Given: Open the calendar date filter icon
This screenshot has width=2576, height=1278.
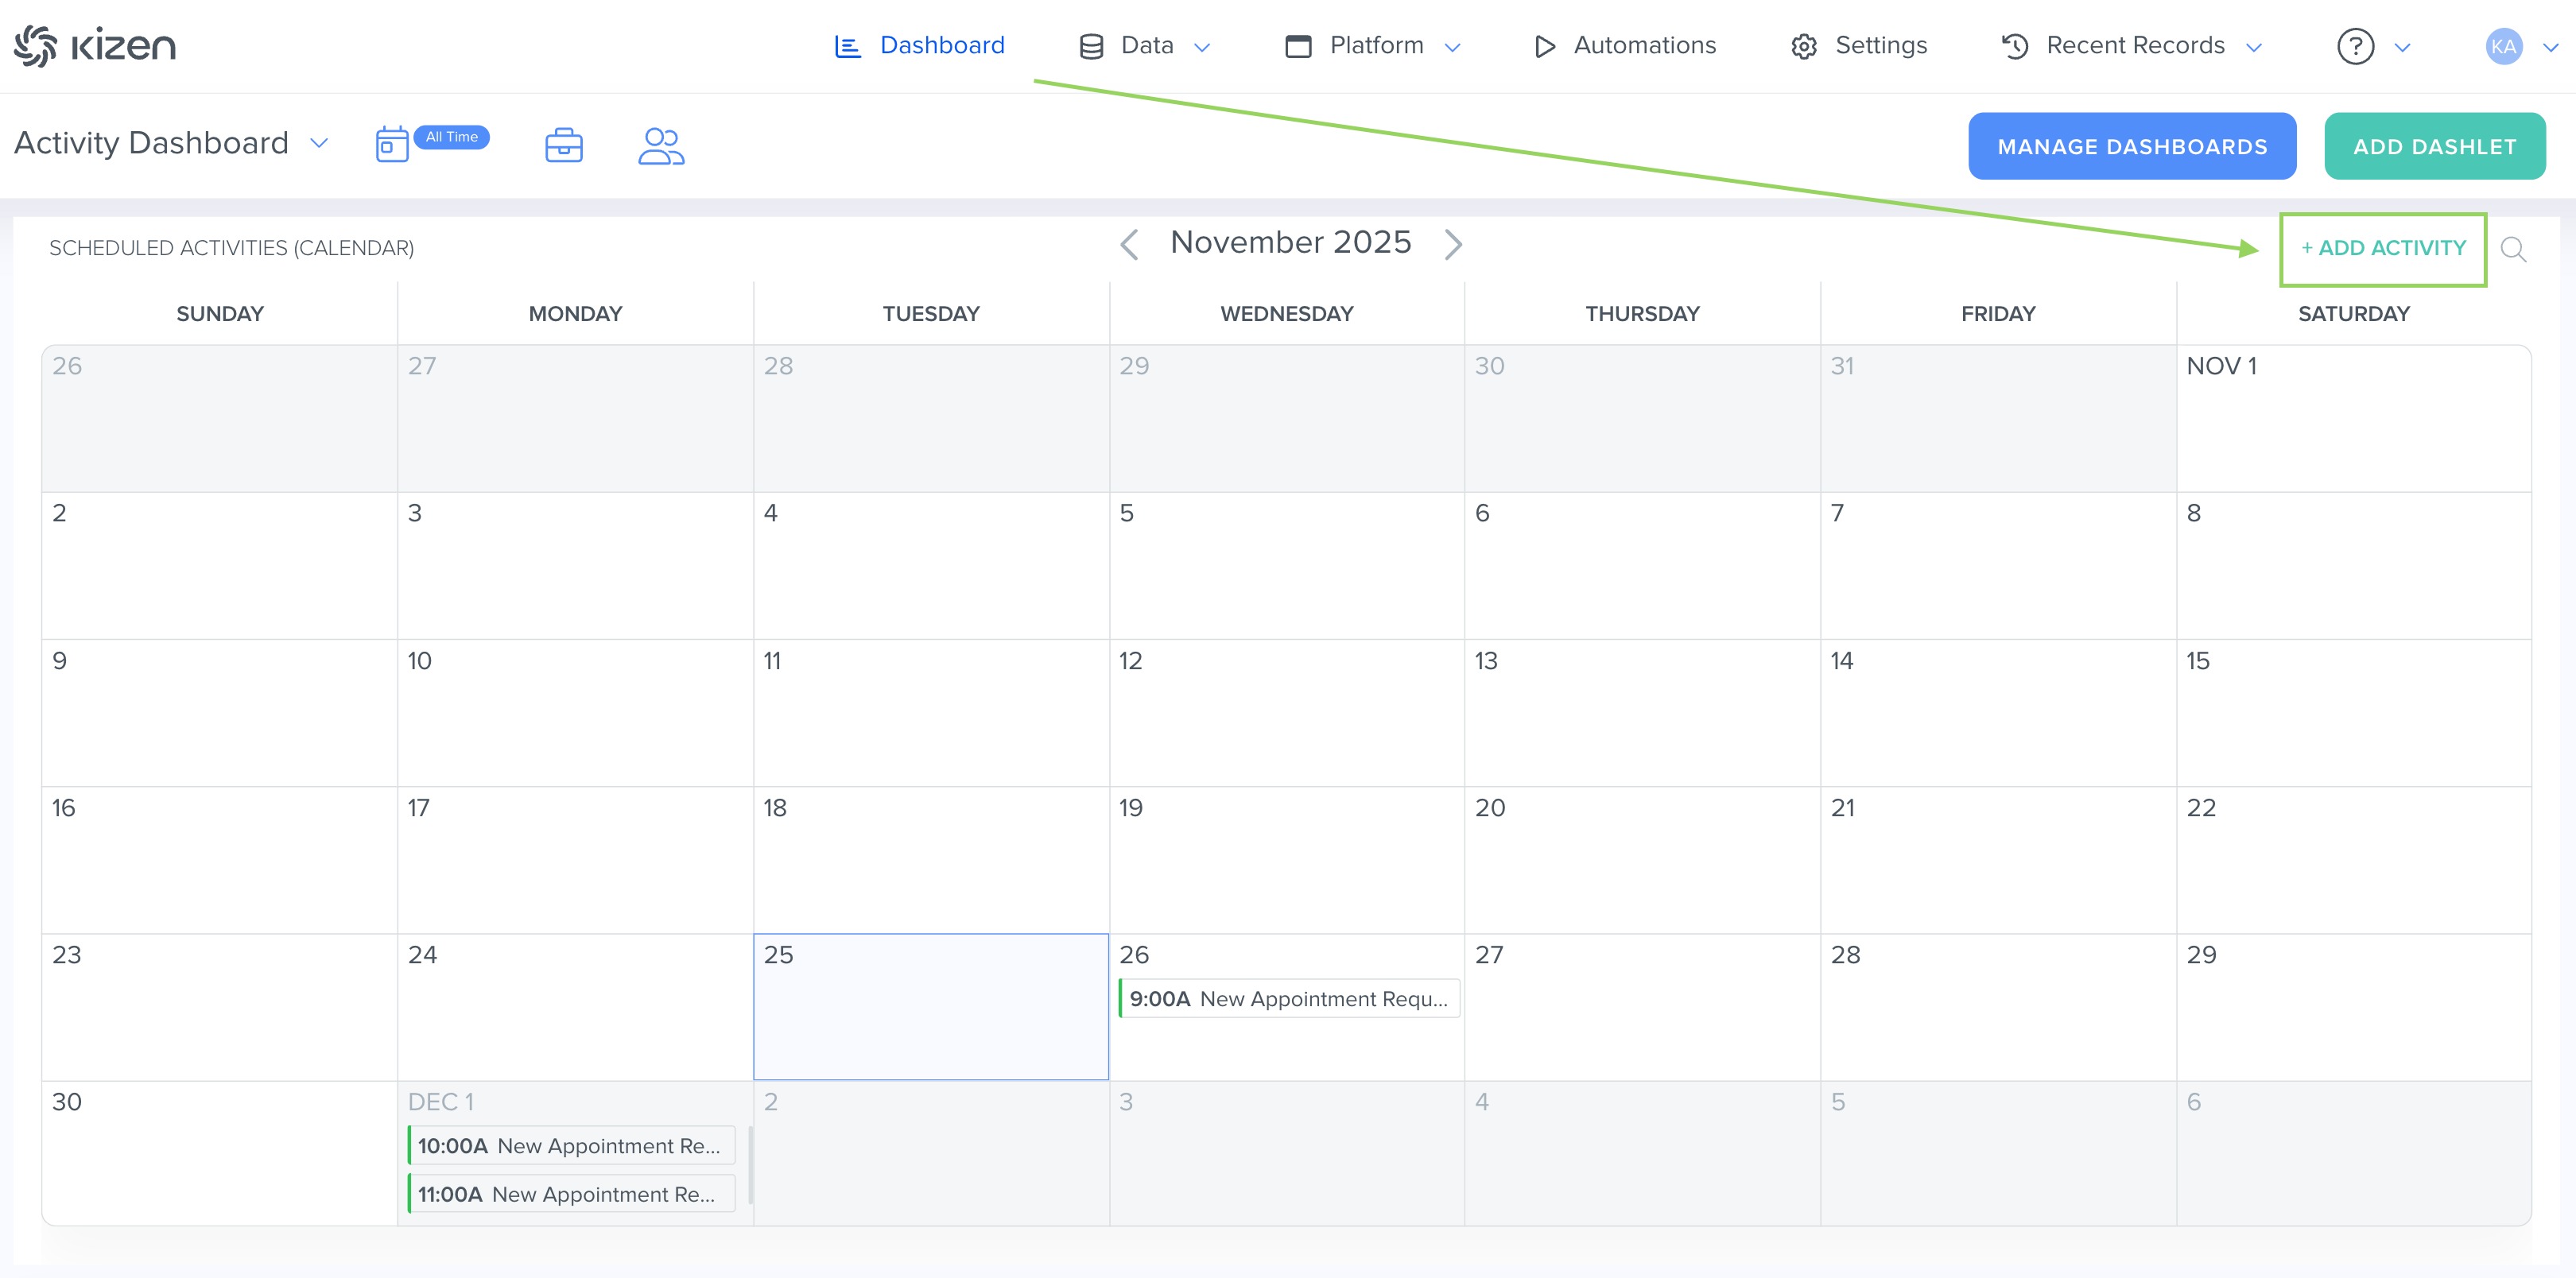Looking at the screenshot, I should pyautogui.click(x=391, y=145).
